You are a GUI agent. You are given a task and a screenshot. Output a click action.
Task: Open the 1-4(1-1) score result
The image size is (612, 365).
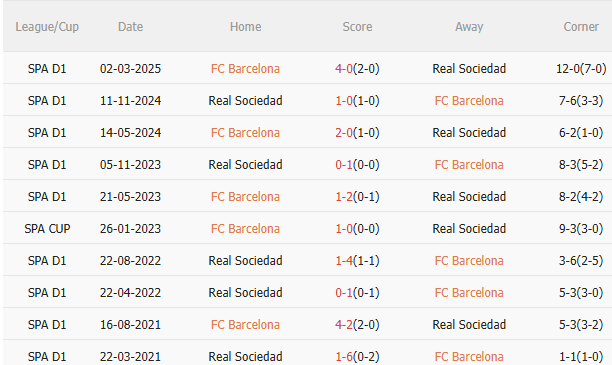pos(357,261)
